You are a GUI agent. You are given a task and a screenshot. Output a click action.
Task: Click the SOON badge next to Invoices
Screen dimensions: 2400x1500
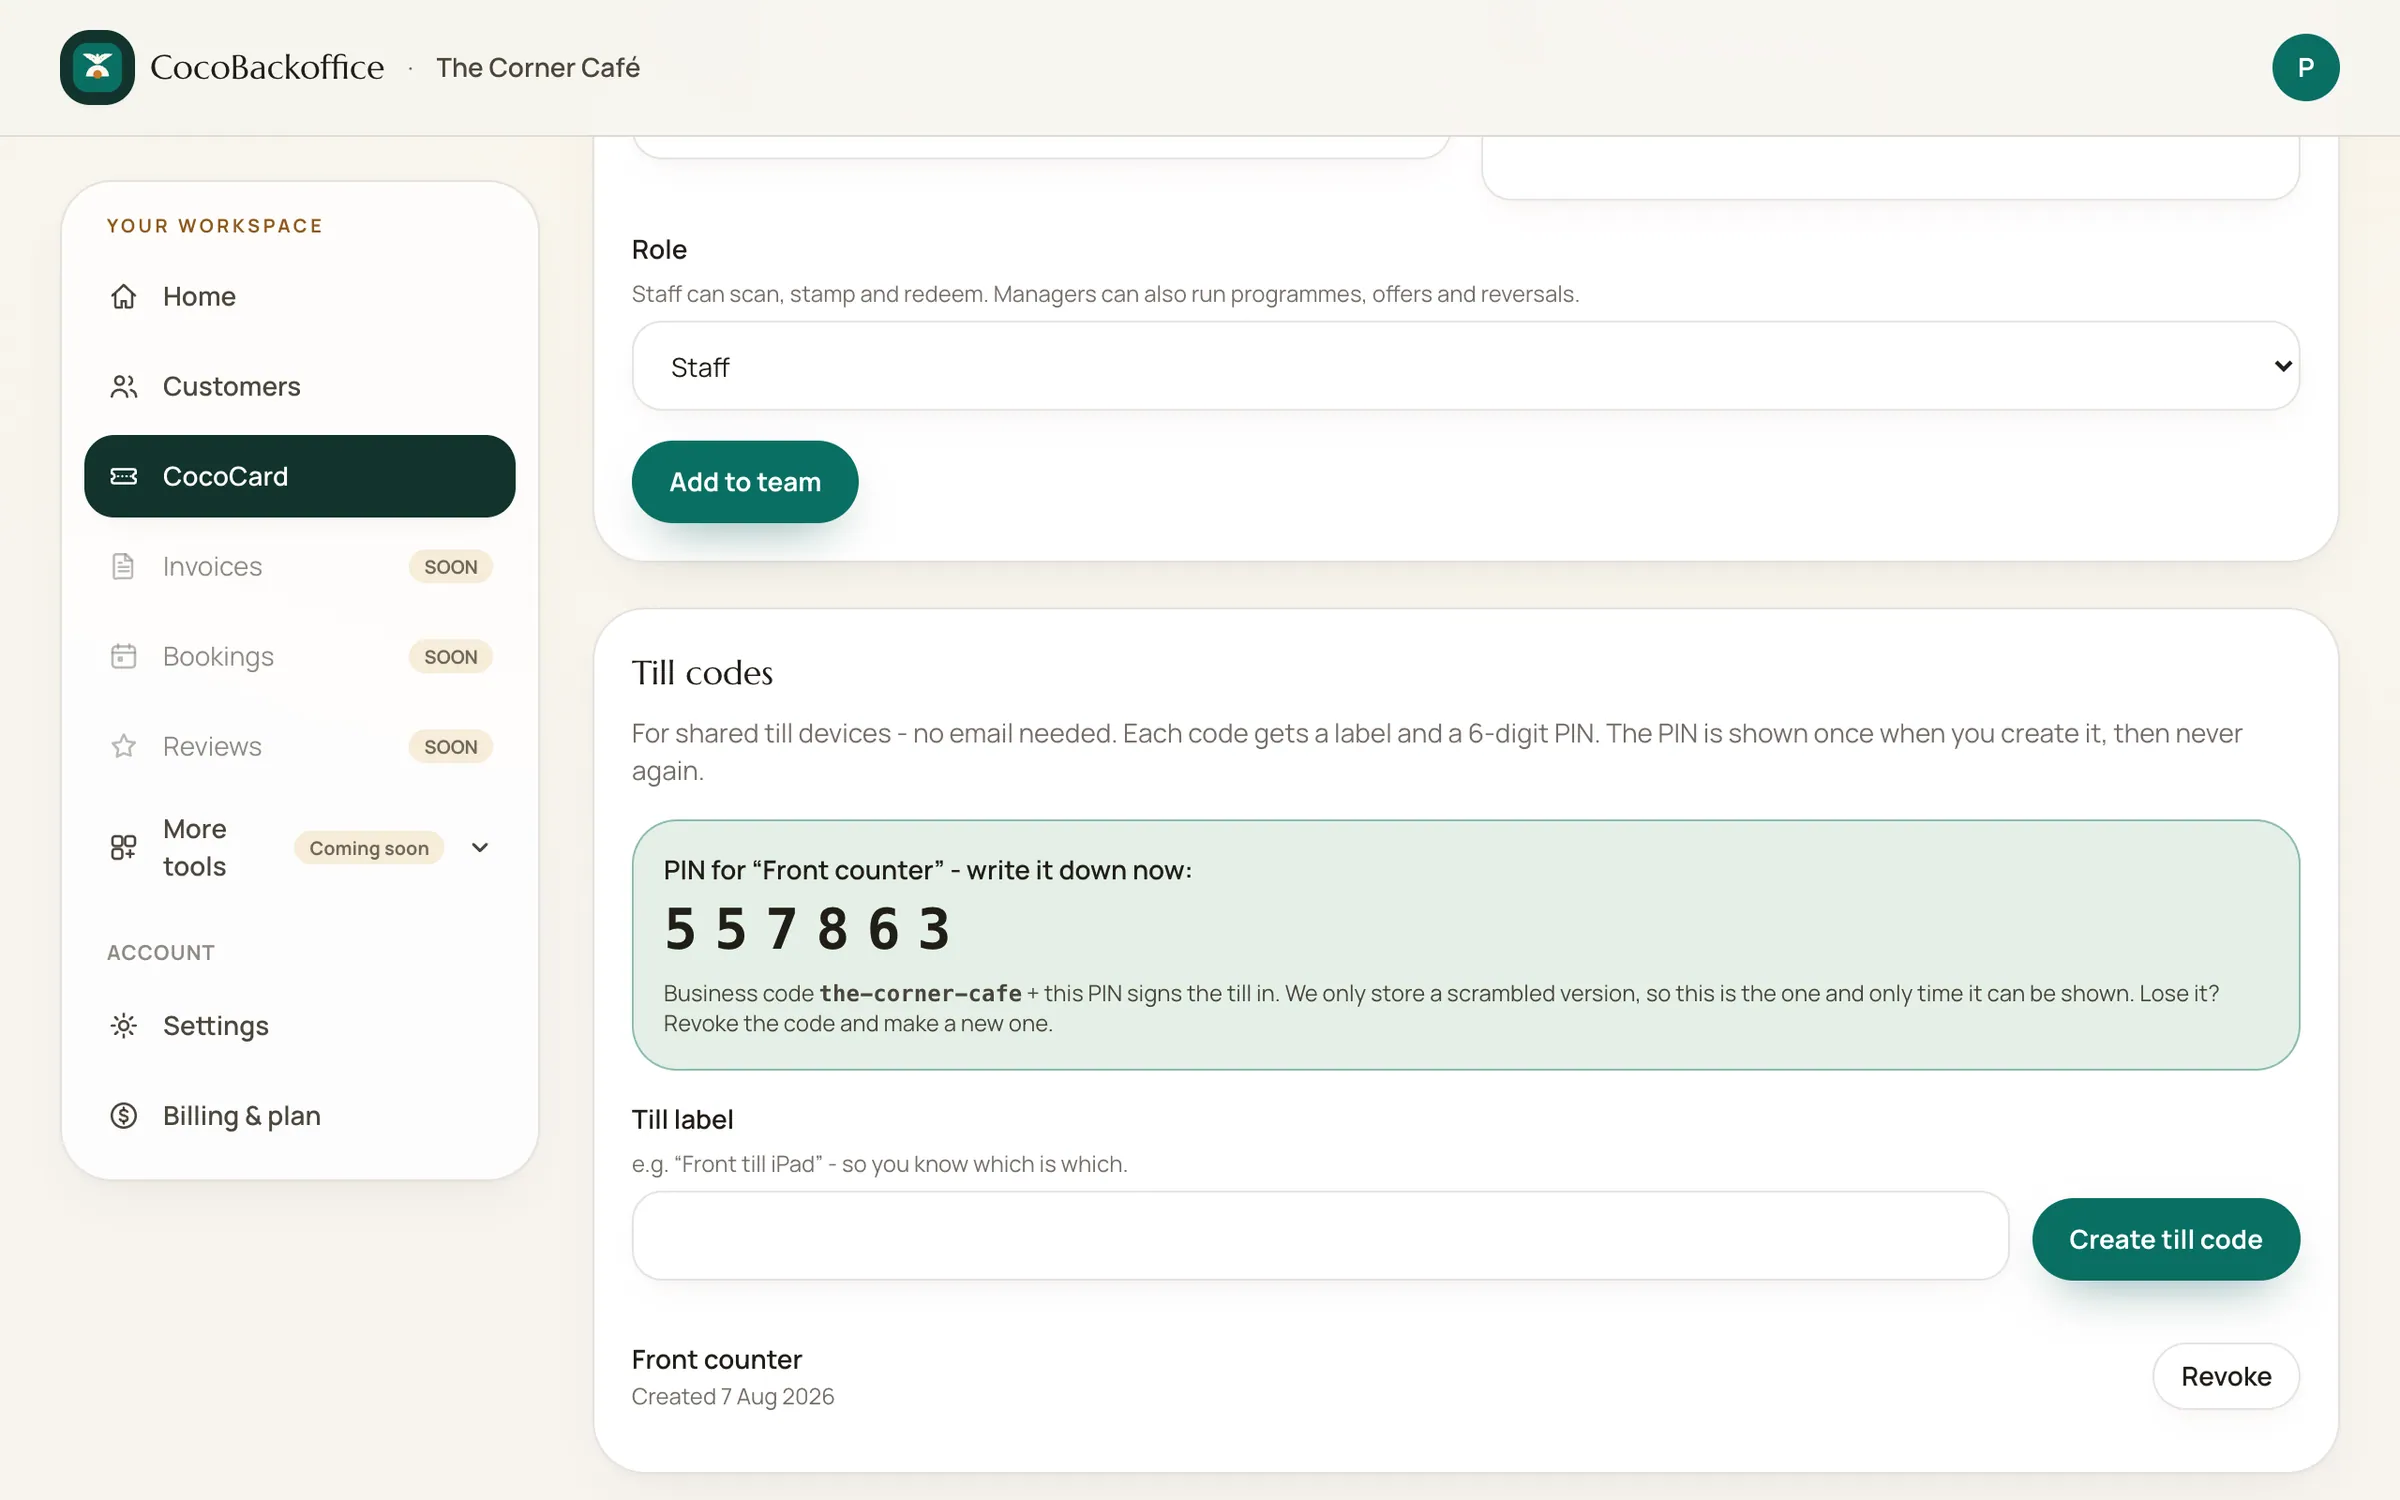pos(451,566)
